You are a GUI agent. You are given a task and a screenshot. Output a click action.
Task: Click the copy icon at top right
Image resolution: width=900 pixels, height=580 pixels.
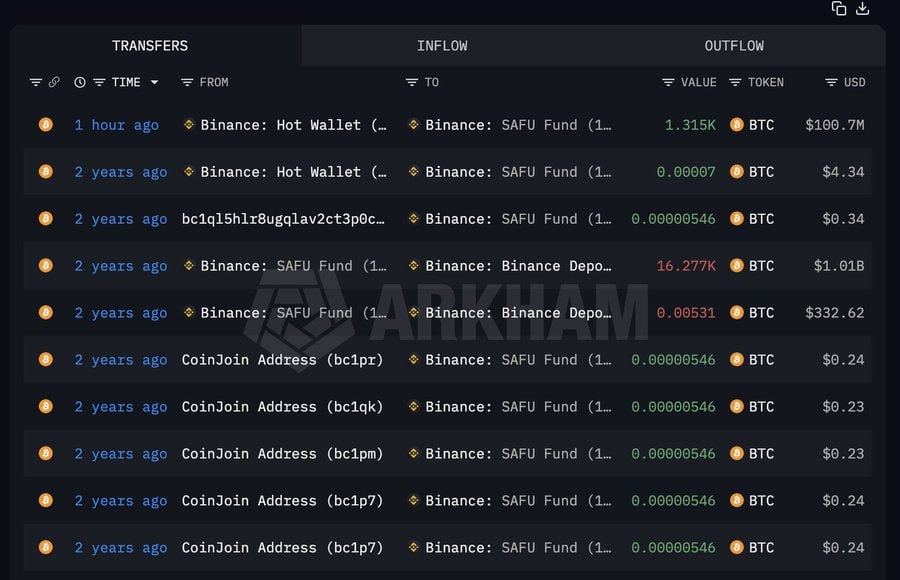coord(839,9)
